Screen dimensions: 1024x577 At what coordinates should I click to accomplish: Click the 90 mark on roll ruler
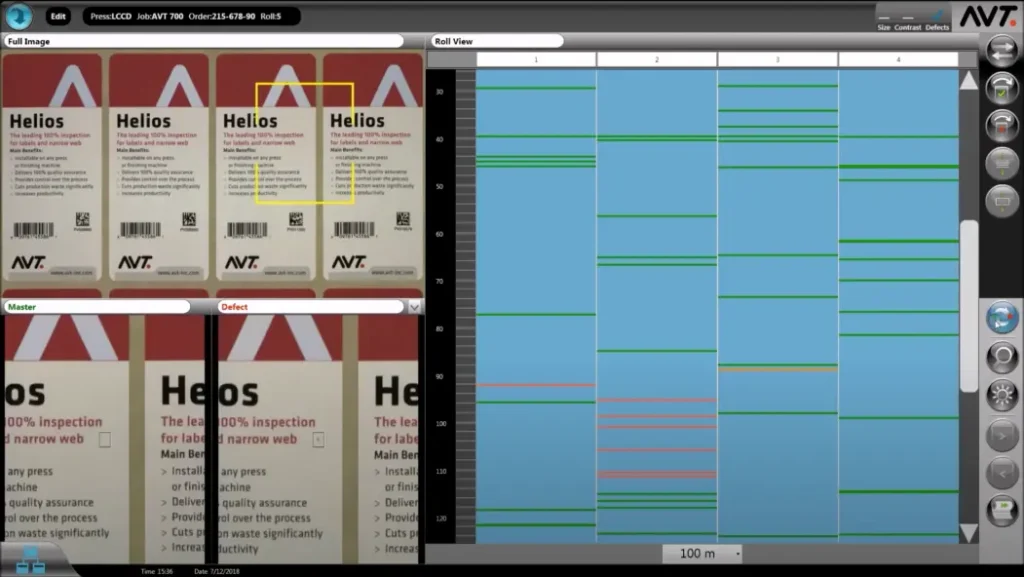pyautogui.click(x=440, y=377)
